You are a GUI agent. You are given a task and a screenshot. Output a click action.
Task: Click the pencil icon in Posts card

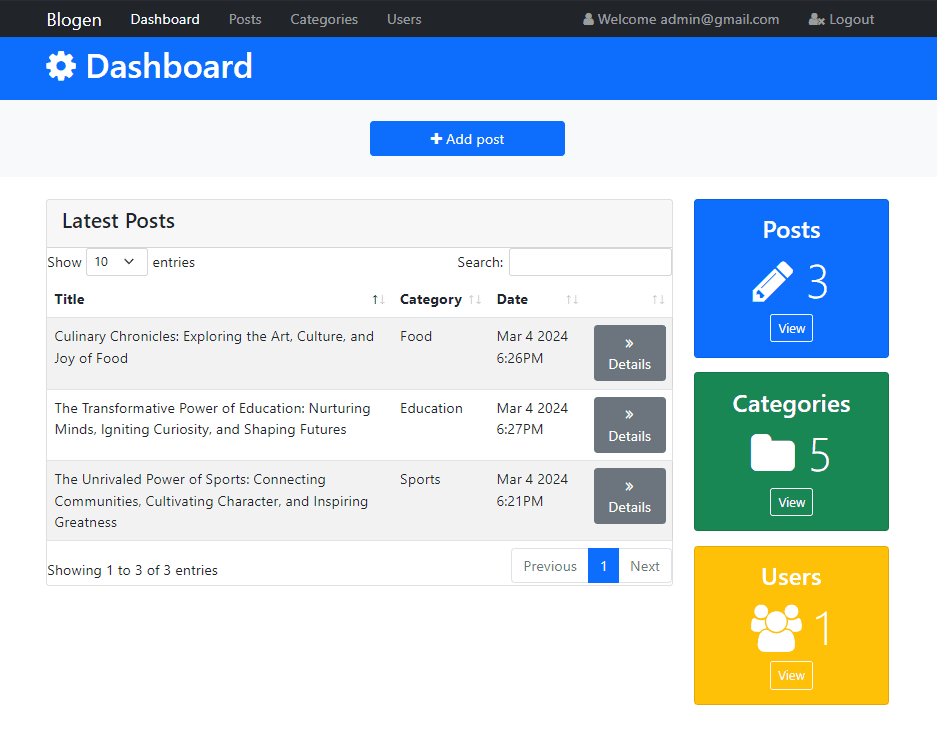tap(772, 282)
